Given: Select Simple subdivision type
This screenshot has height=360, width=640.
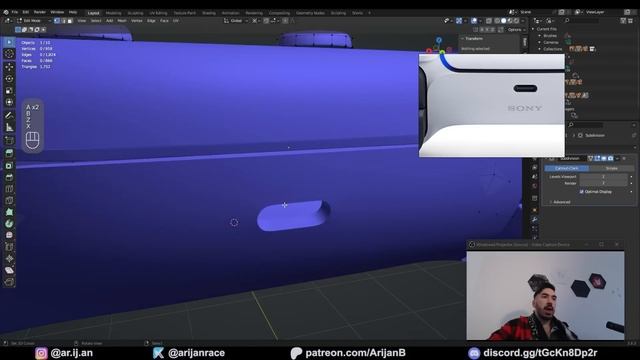Looking at the screenshot, I should tap(611, 168).
